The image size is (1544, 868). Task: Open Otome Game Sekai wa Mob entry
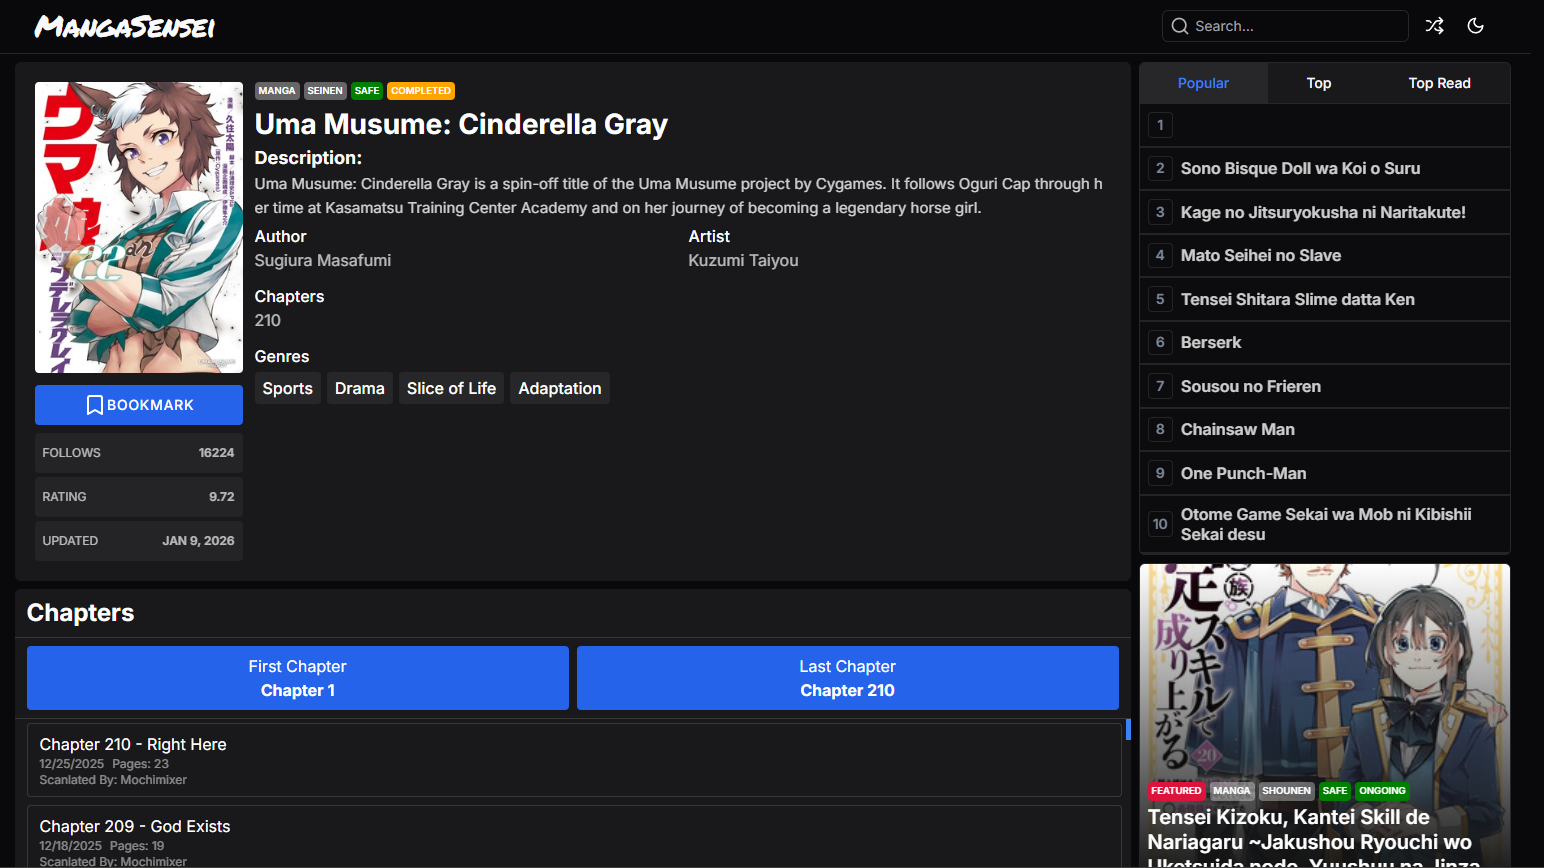(1325, 524)
